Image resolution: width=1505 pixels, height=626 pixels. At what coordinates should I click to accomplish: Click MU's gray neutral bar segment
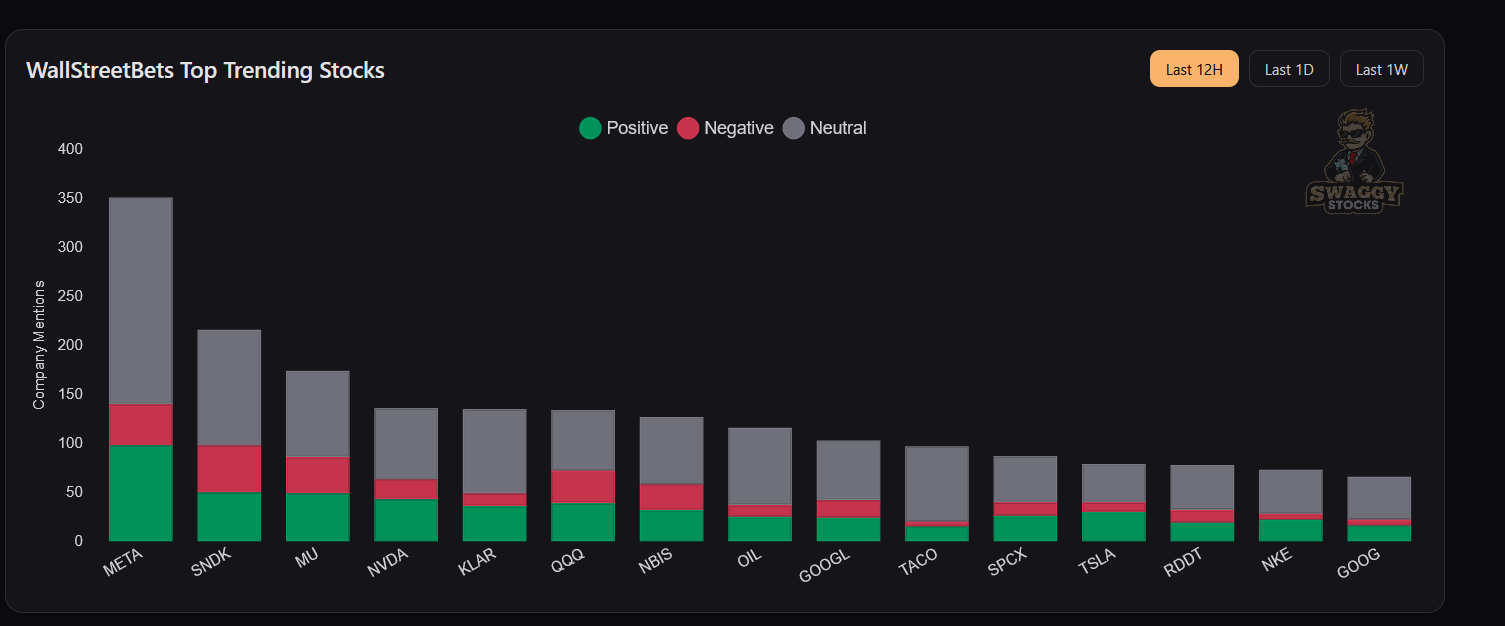tap(318, 415)
